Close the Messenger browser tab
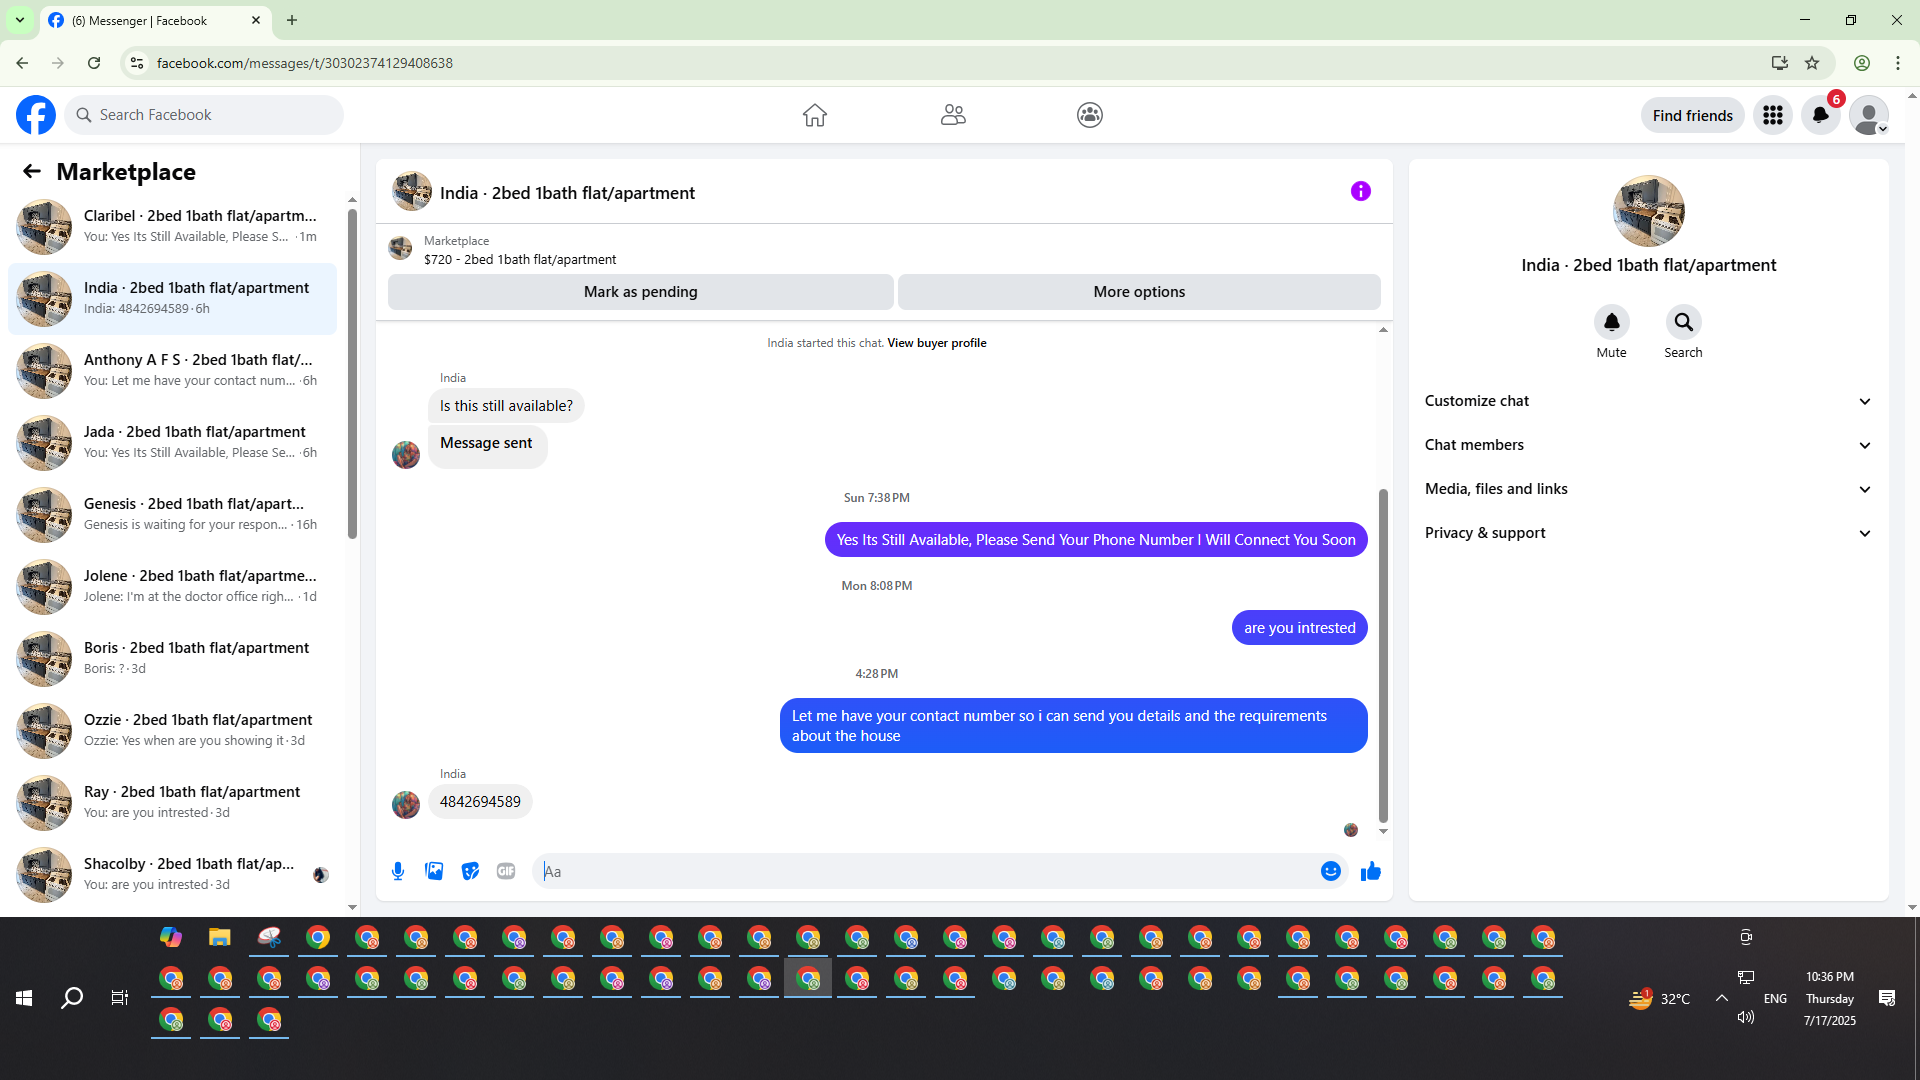This screenshot has height=1080, width=1920. pyautogui.click(x=256, y=20)
